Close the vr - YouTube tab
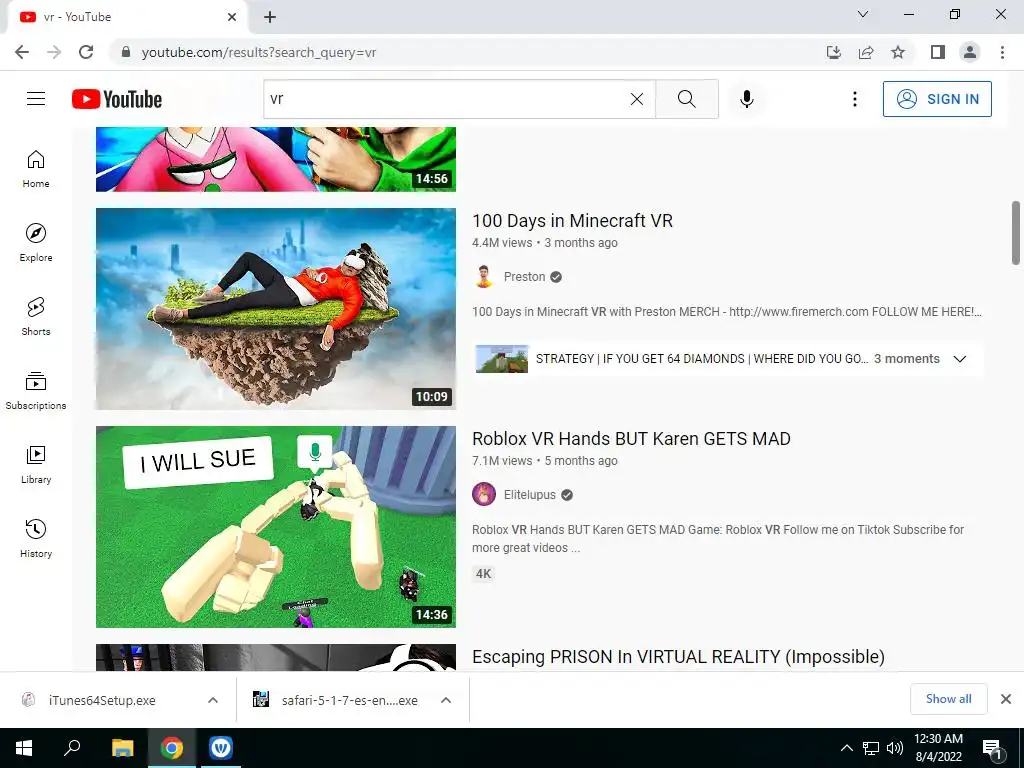This screenshot has width=1024, height=768. pyautogui.click(x=232, y=17)
